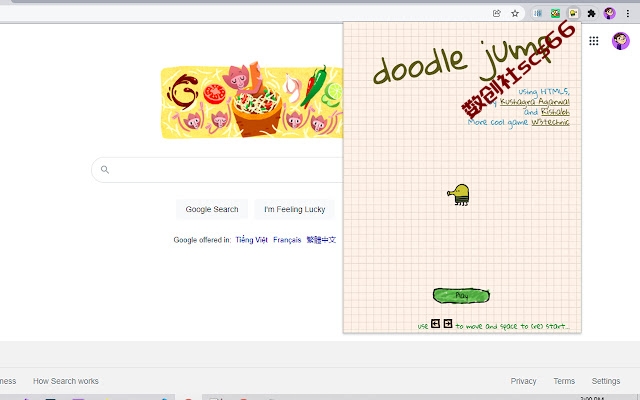Click the 'doodle jump' title text
The image size is (640, 400).
[x=461, y=61]
